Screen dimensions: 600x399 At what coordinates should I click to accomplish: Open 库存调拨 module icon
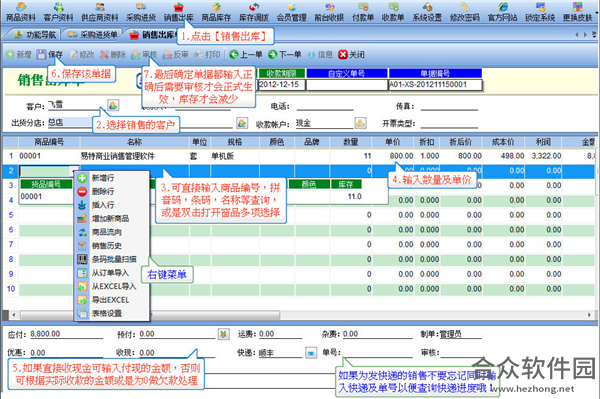pyautogui.click(x=254, y=11)
